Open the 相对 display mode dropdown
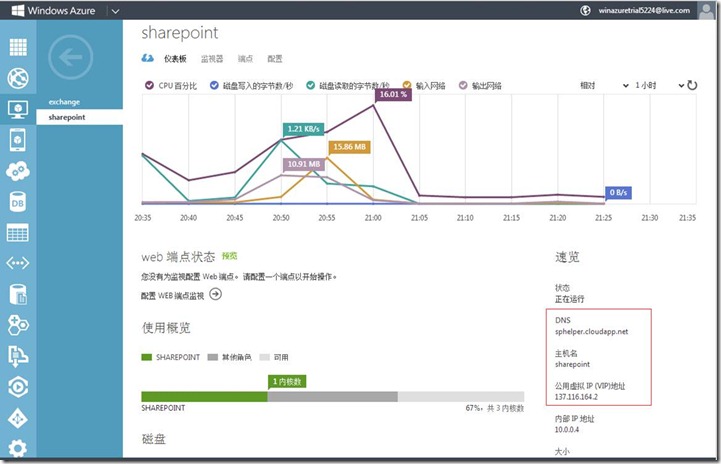Screen dimensions: 721x464 604,86
